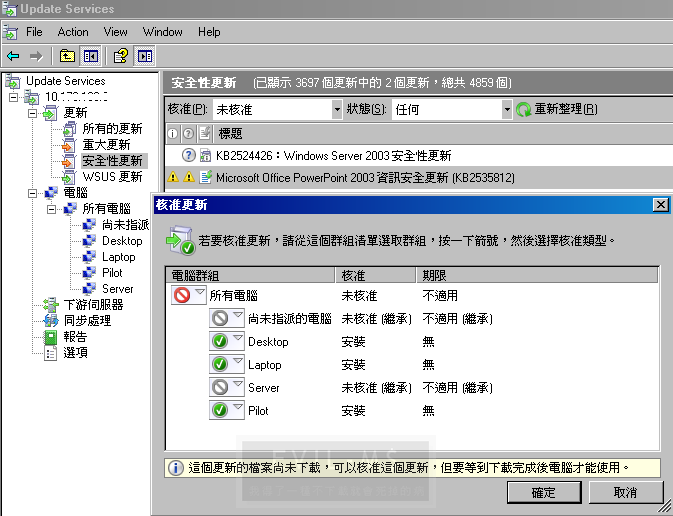Screen dimensions: 673x516
Task: Select 安全性更新 in the tree
Action: [114, 161]
